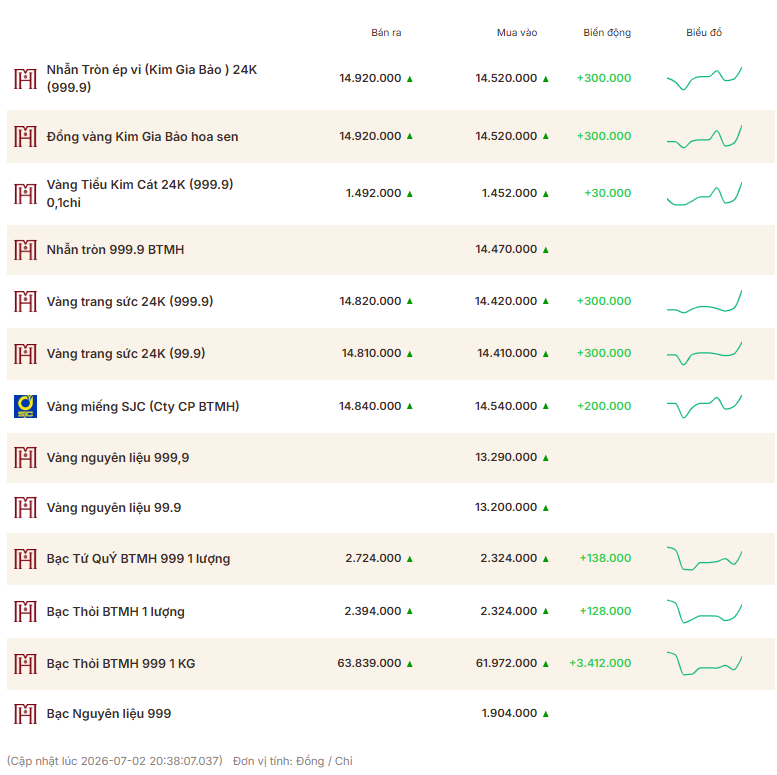Open the chart for Vàng trang sức 24K (999.9)
Viewport: 777px width, 775px height.
click(x=704, y=301)
